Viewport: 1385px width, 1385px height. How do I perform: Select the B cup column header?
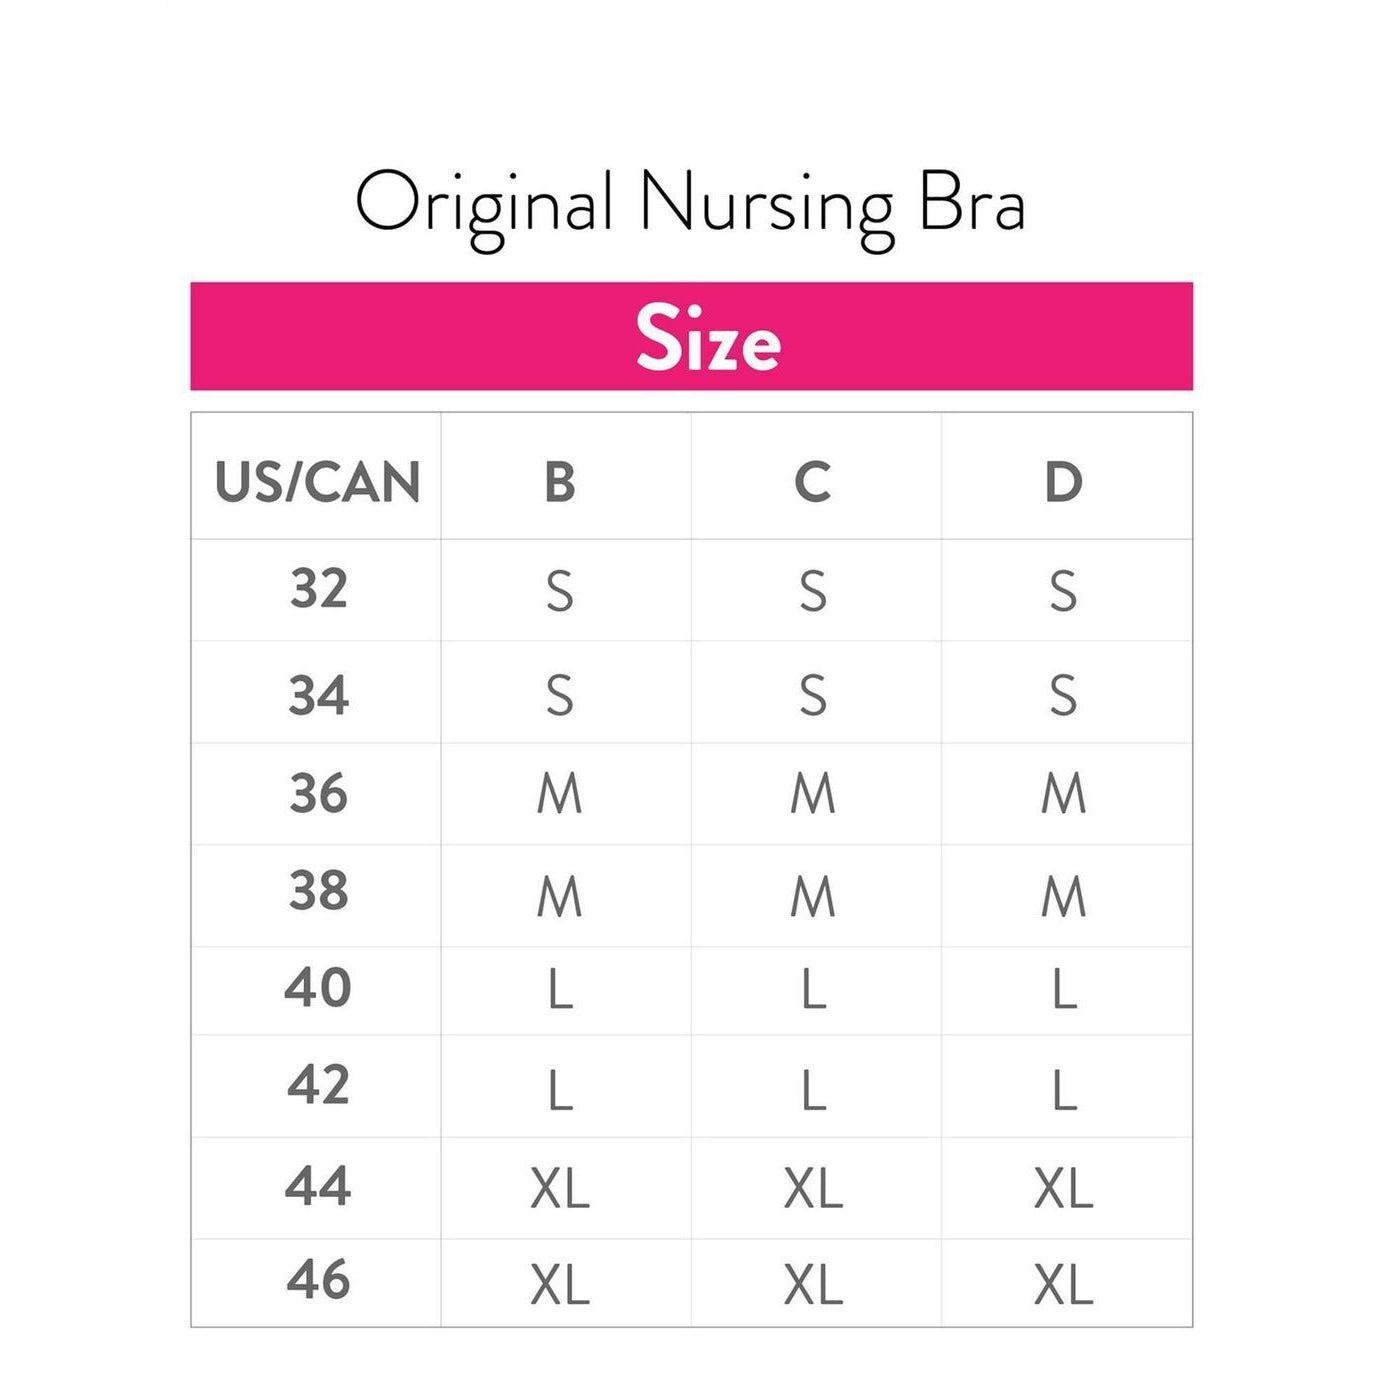(x=560, y=482)
